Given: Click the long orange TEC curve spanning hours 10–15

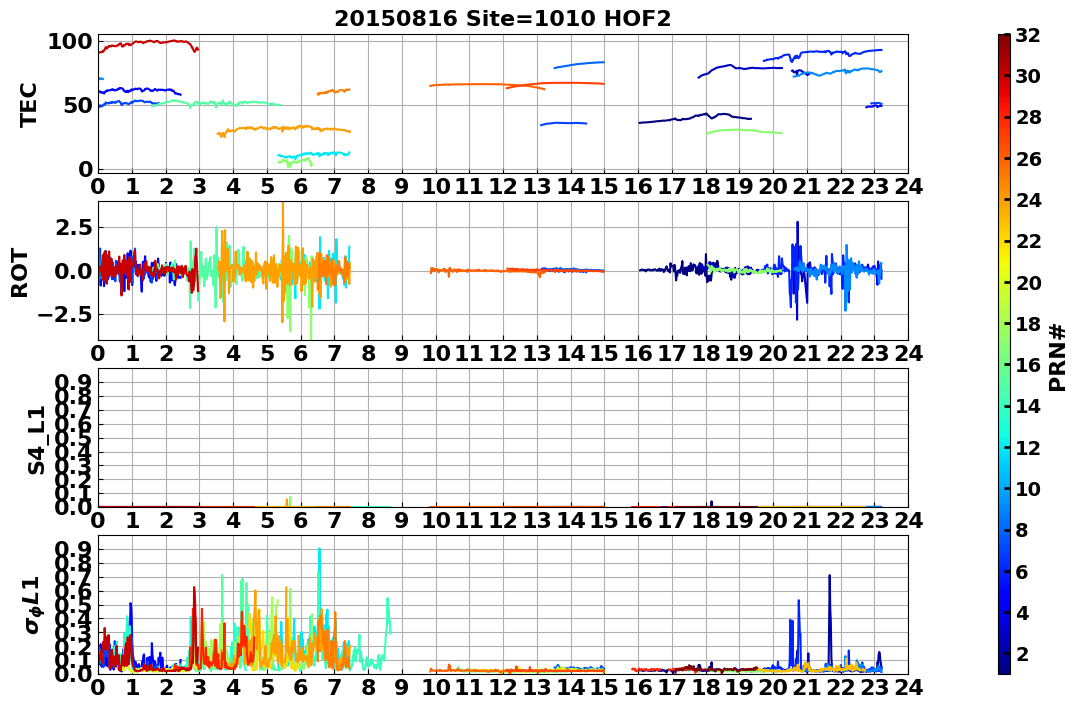Looking at the screenshot, I should point(517,84).
